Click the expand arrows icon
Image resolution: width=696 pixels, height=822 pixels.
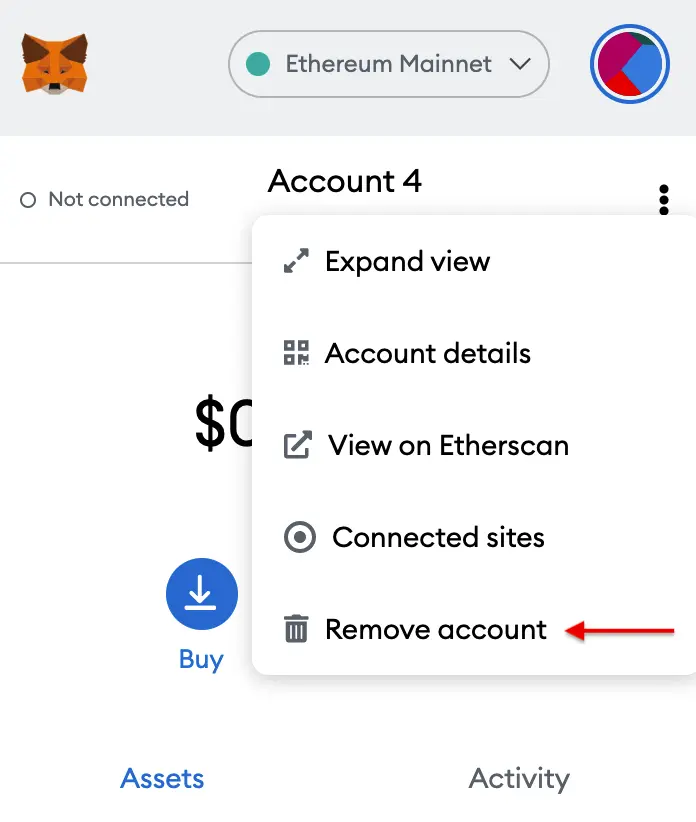[296, 261]
